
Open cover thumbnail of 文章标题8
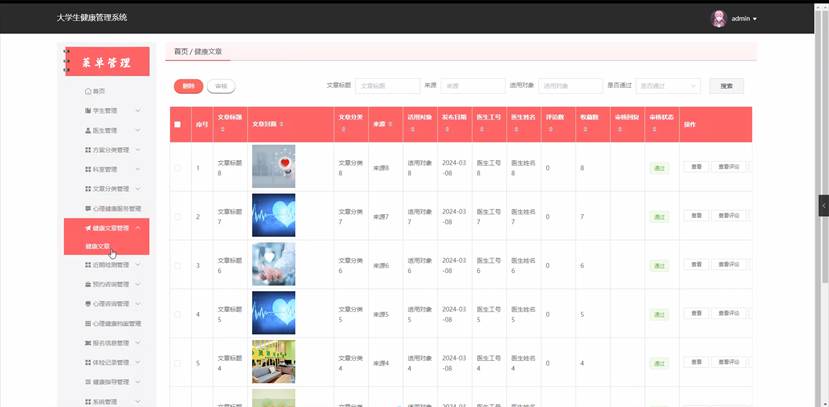click(273, 166)
